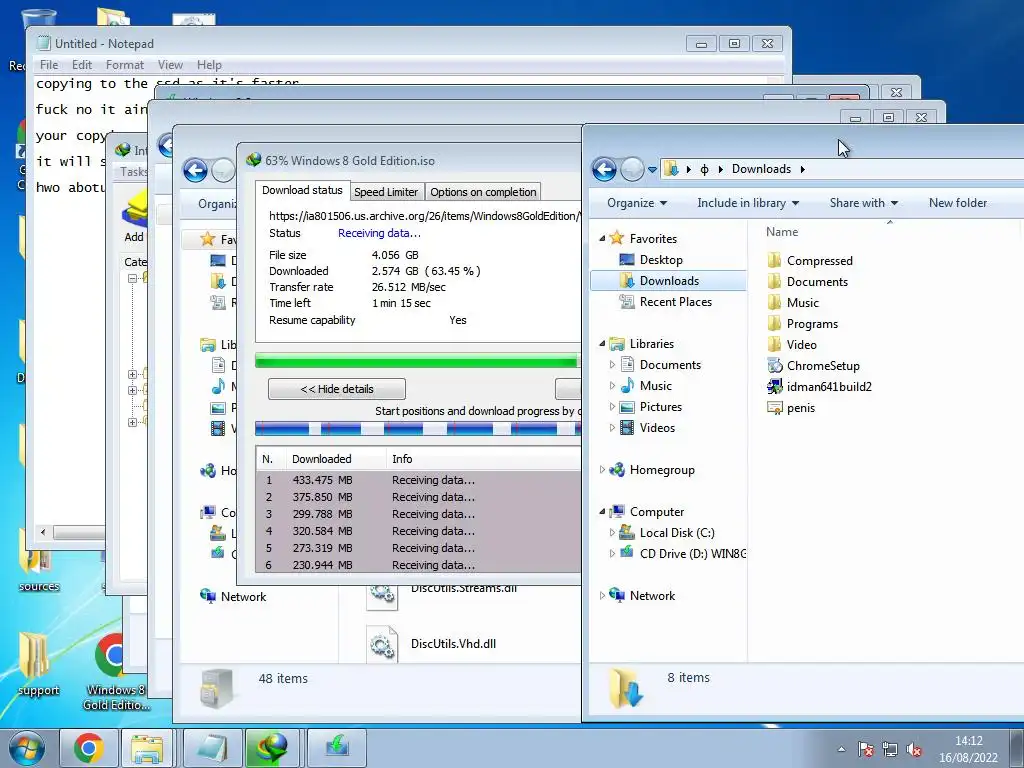
Task: Select connection row 1 with 433.475 MB
Action: pyautogui.click(x=418, y=480)
